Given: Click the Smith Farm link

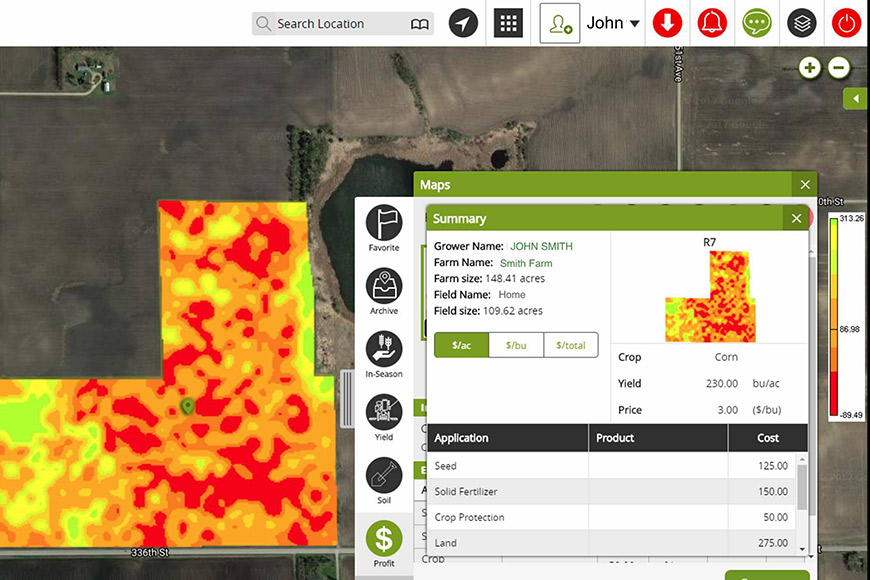Looking at the screenshot, I should click(x=526, y=263).
